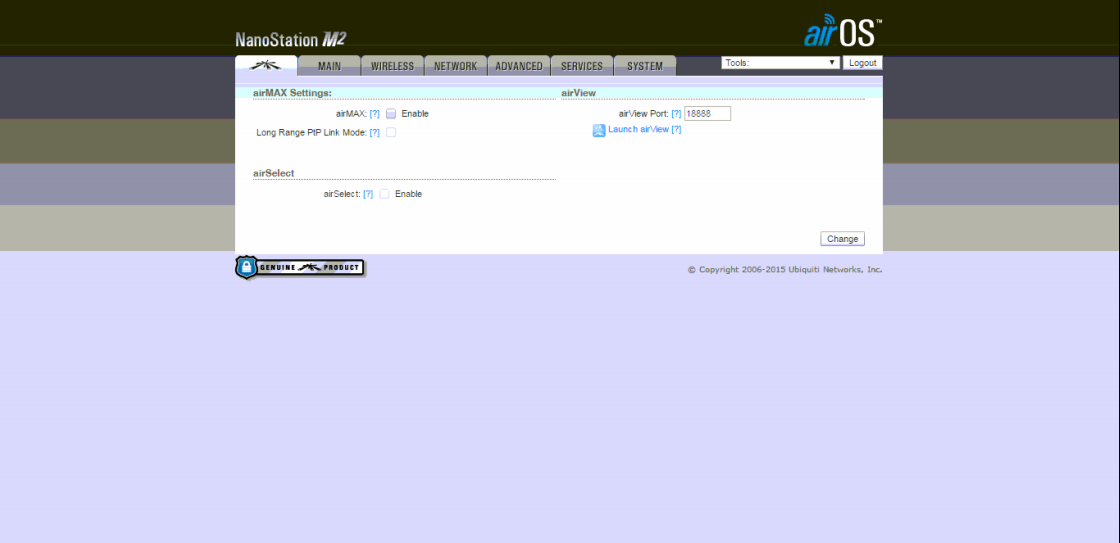The width and height of the screenshot is (1120, 543).
Task: Toggle Long Range PtP Link Mode checkbox
Action: (x=391, y=132)
